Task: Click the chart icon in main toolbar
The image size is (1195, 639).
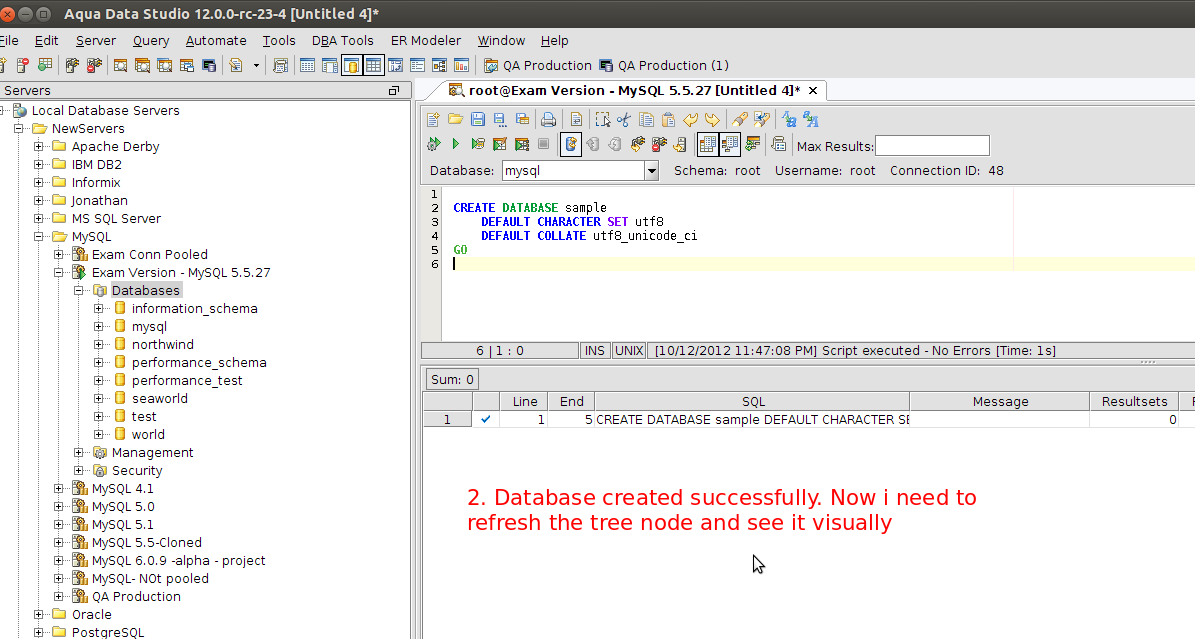Action: 462,66
